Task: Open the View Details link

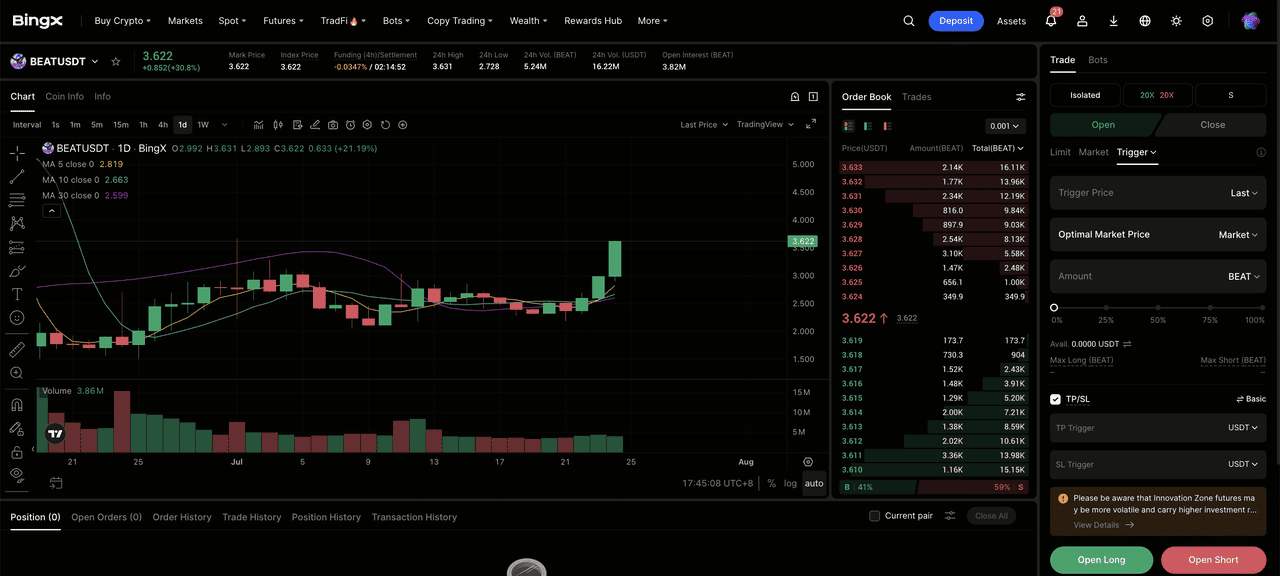Action: coord(1104,525)
